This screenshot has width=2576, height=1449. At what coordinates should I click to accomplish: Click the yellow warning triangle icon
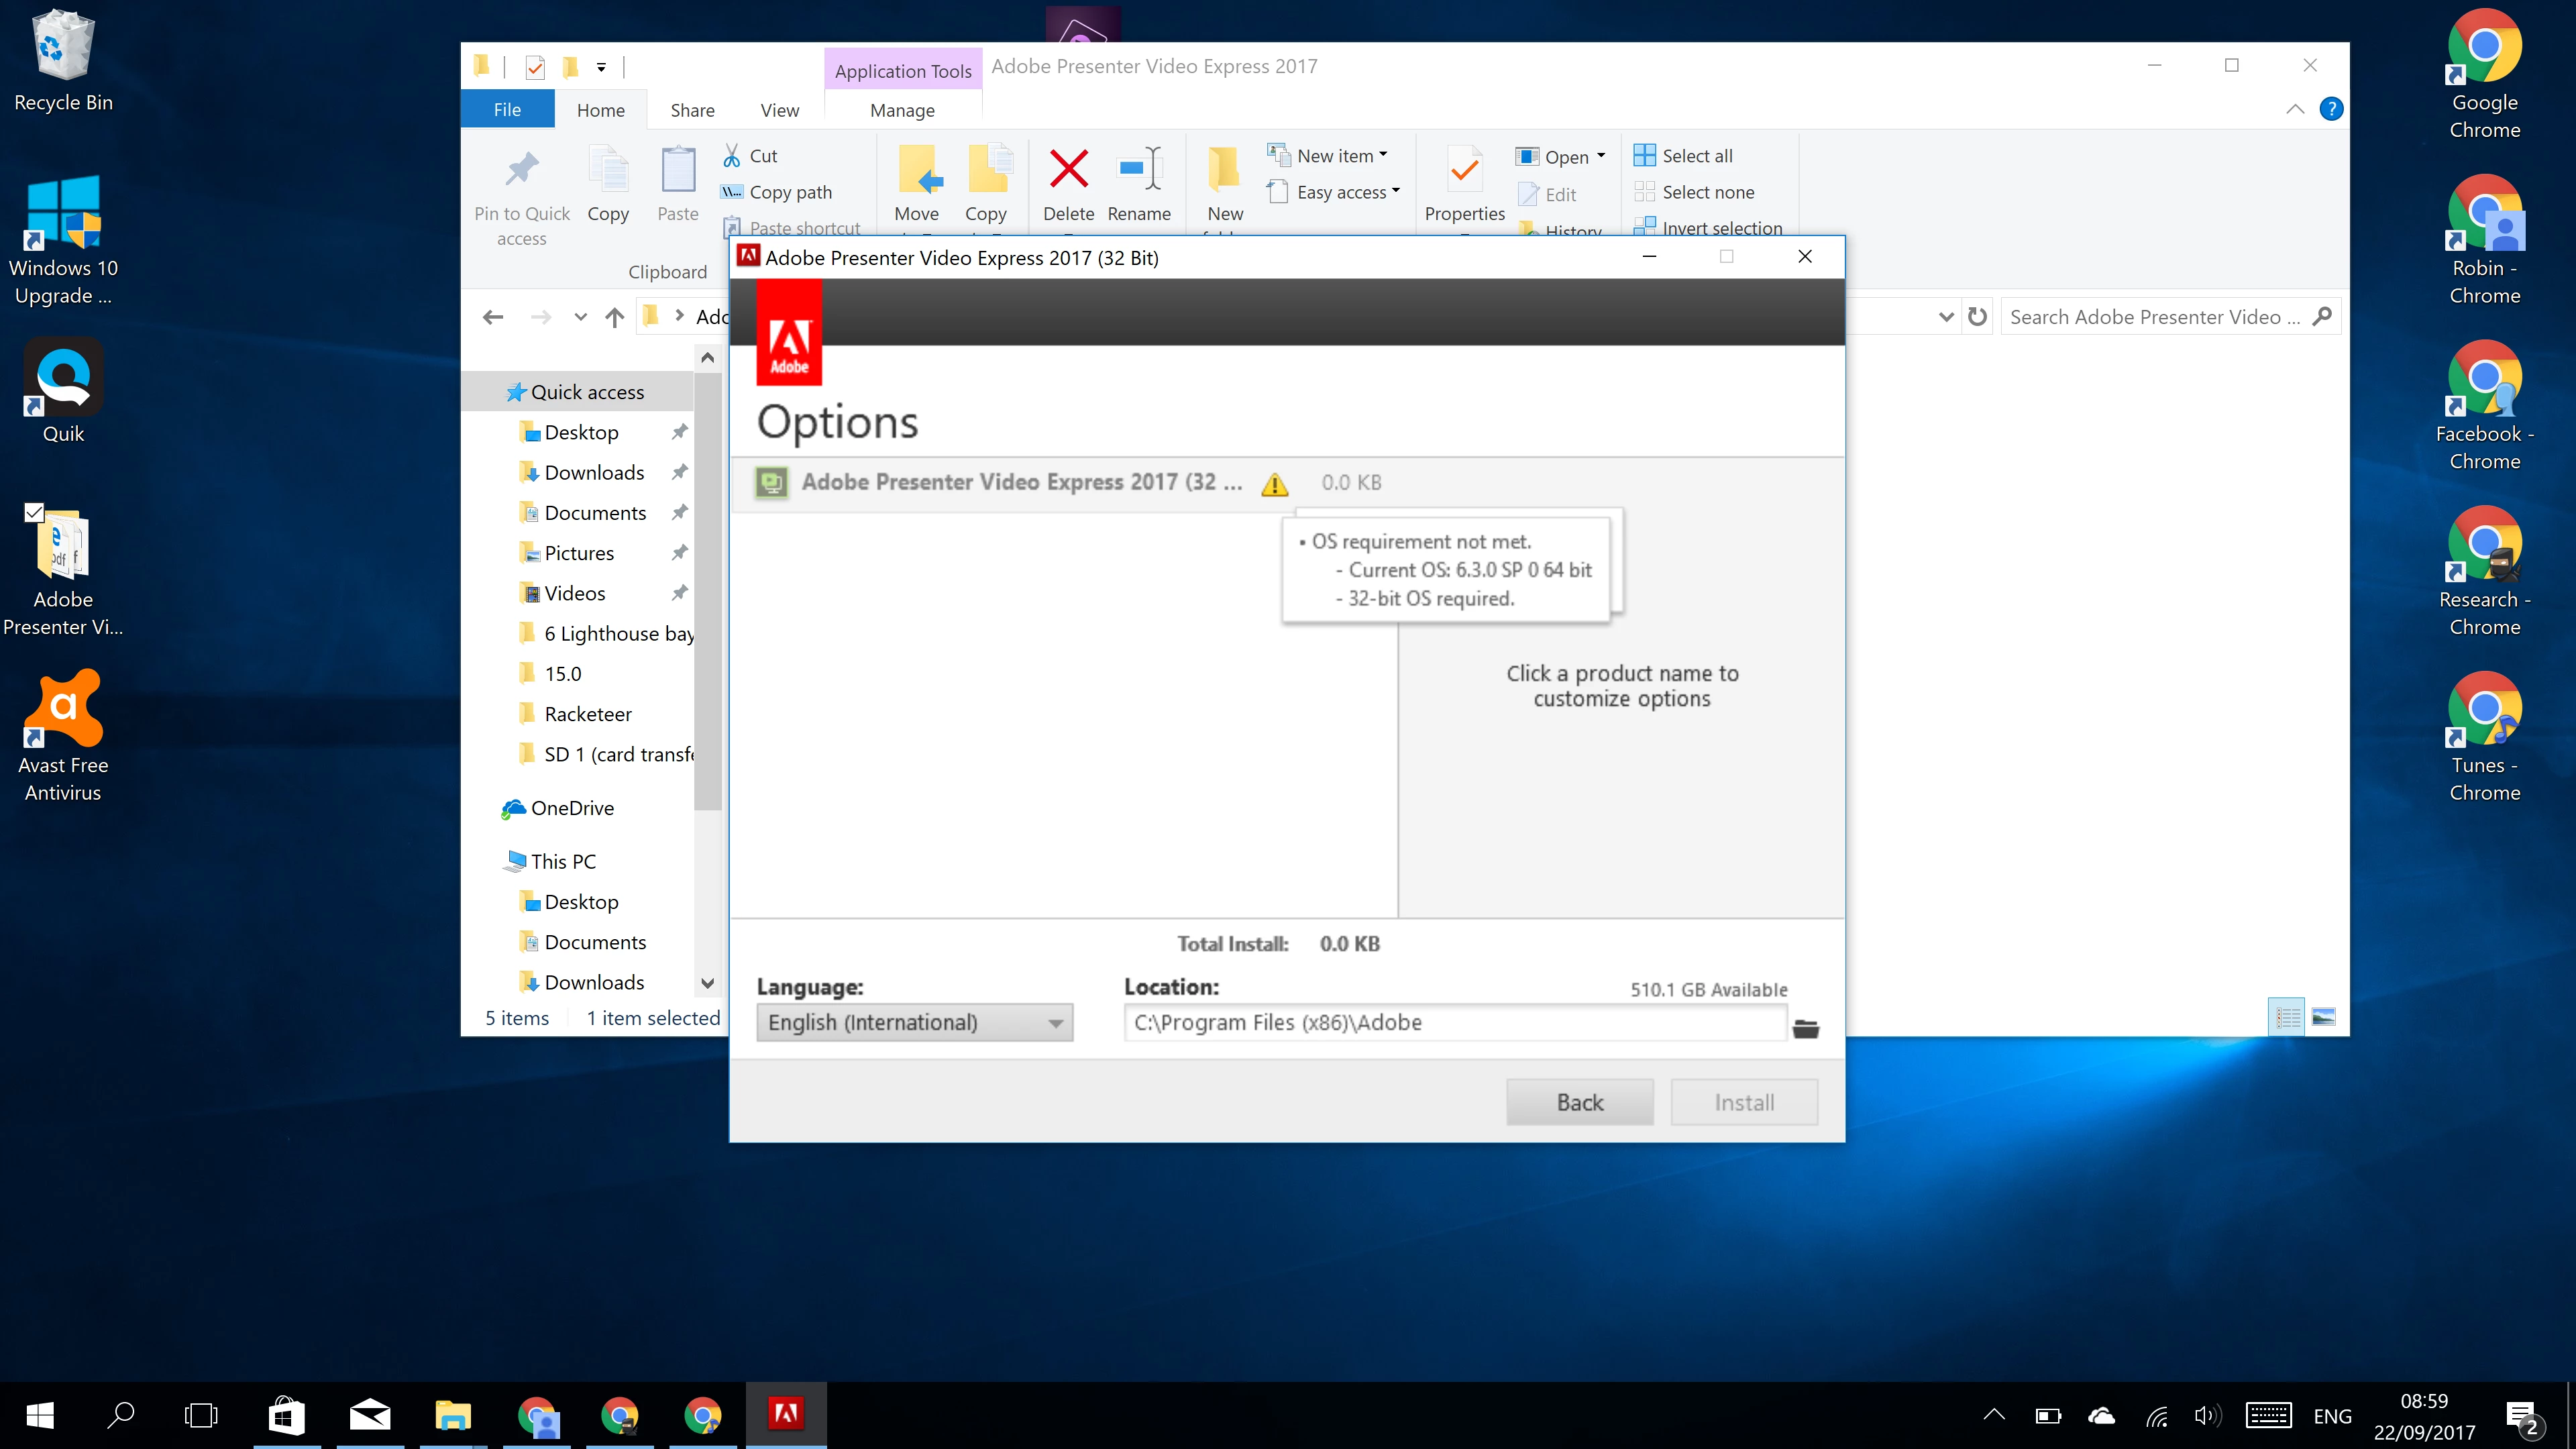1274,485
